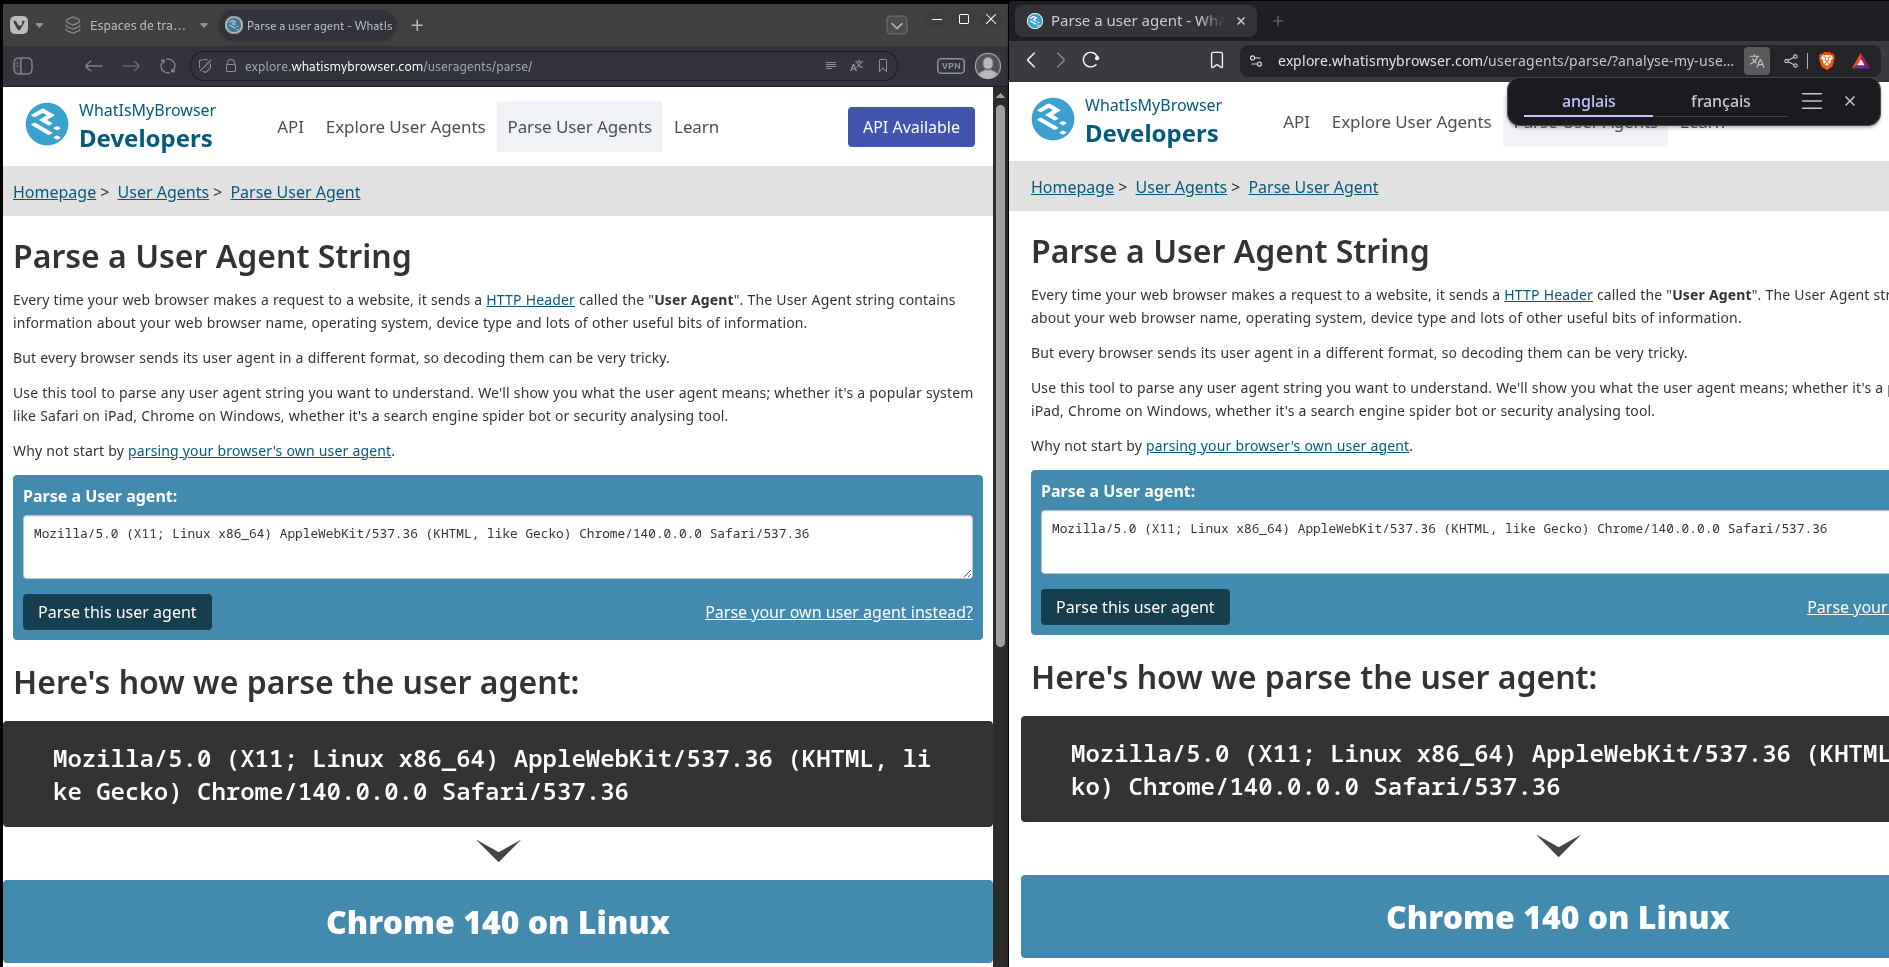Select the français tab in translate popup

click(x=1720, y=101)
